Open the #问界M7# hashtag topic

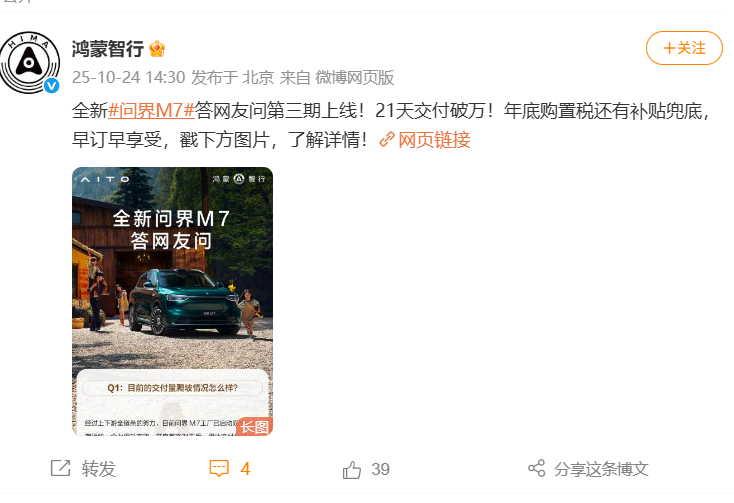pyautogui.click(x=151, y=110)
